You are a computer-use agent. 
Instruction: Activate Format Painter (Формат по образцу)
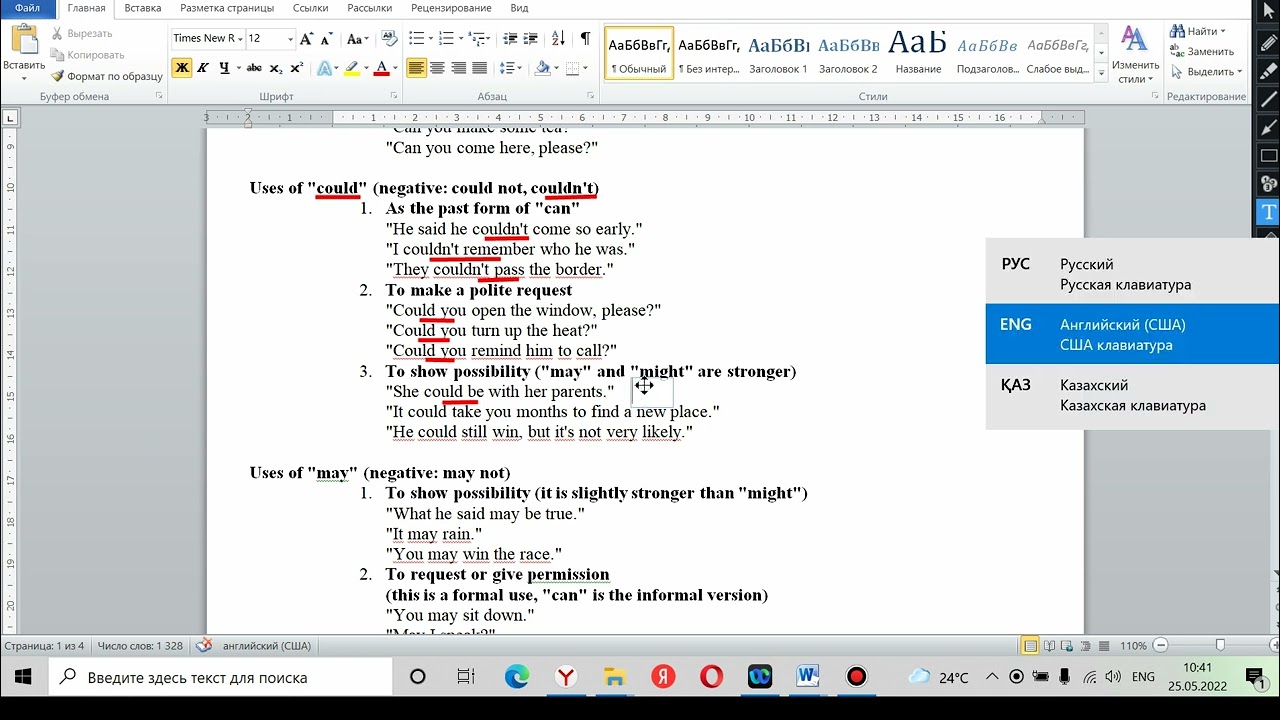point(107,76)
